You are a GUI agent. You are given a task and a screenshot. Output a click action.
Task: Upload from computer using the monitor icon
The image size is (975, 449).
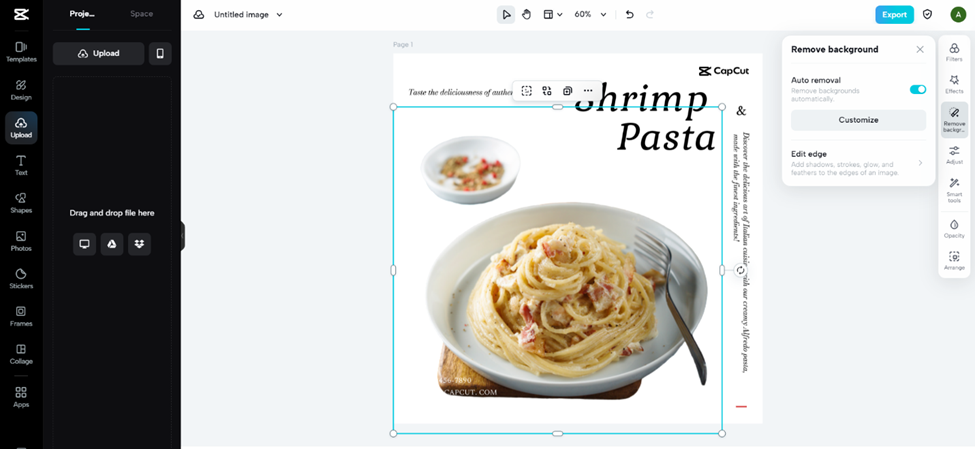pos(85,244)
